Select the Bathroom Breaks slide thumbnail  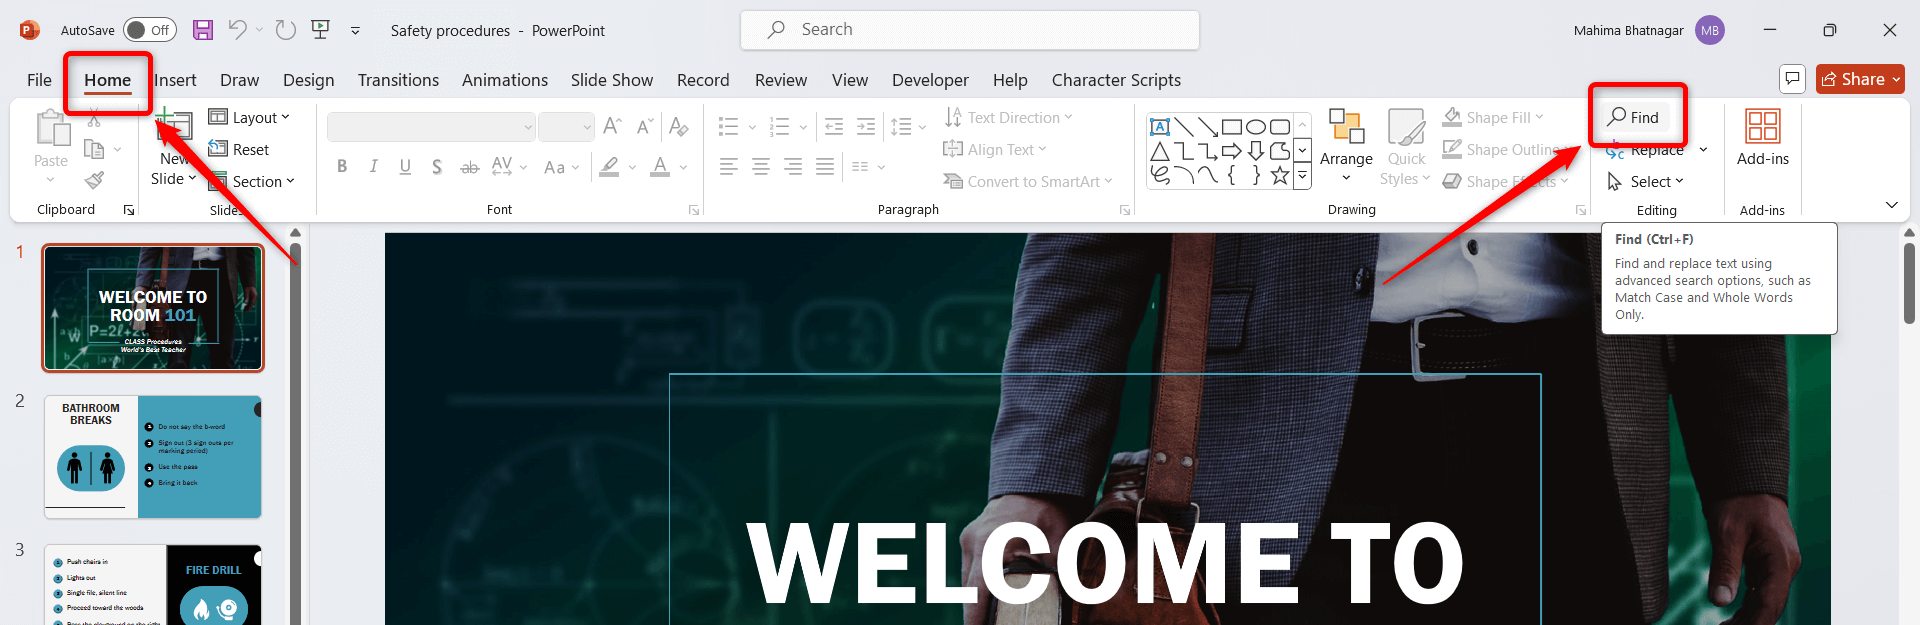point(152,457)
